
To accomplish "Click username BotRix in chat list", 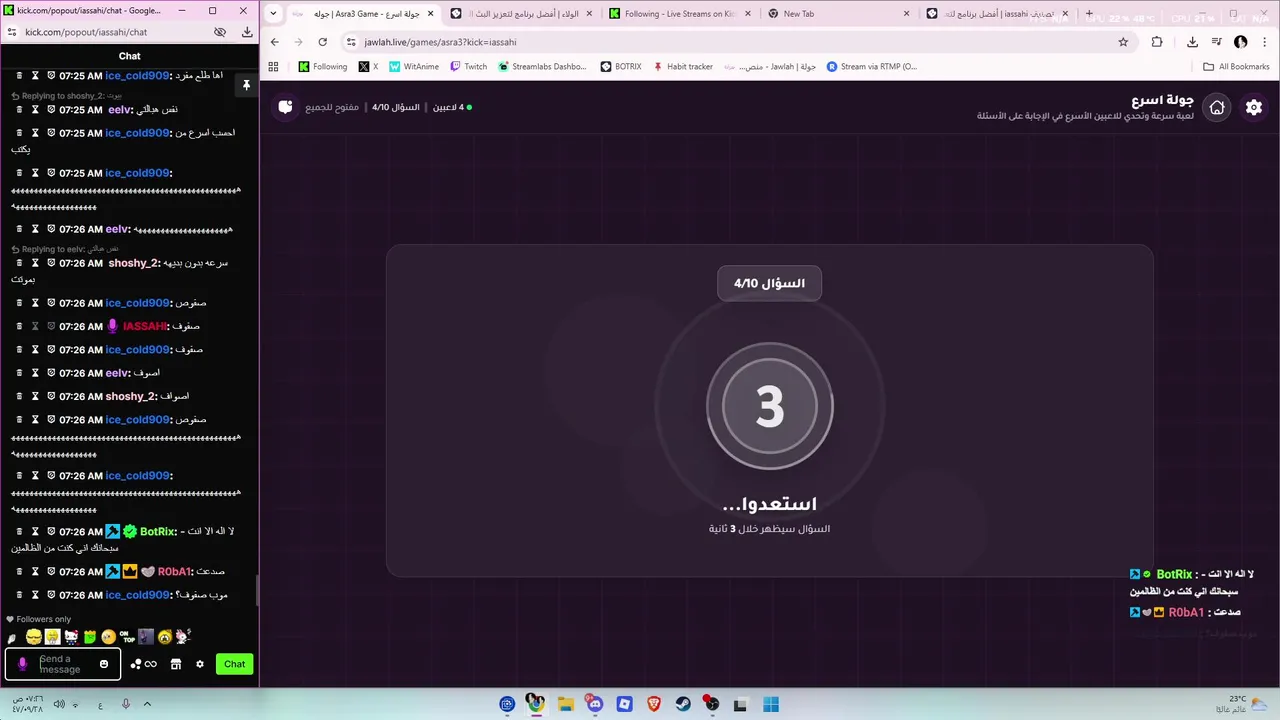I will coord(158,532).
